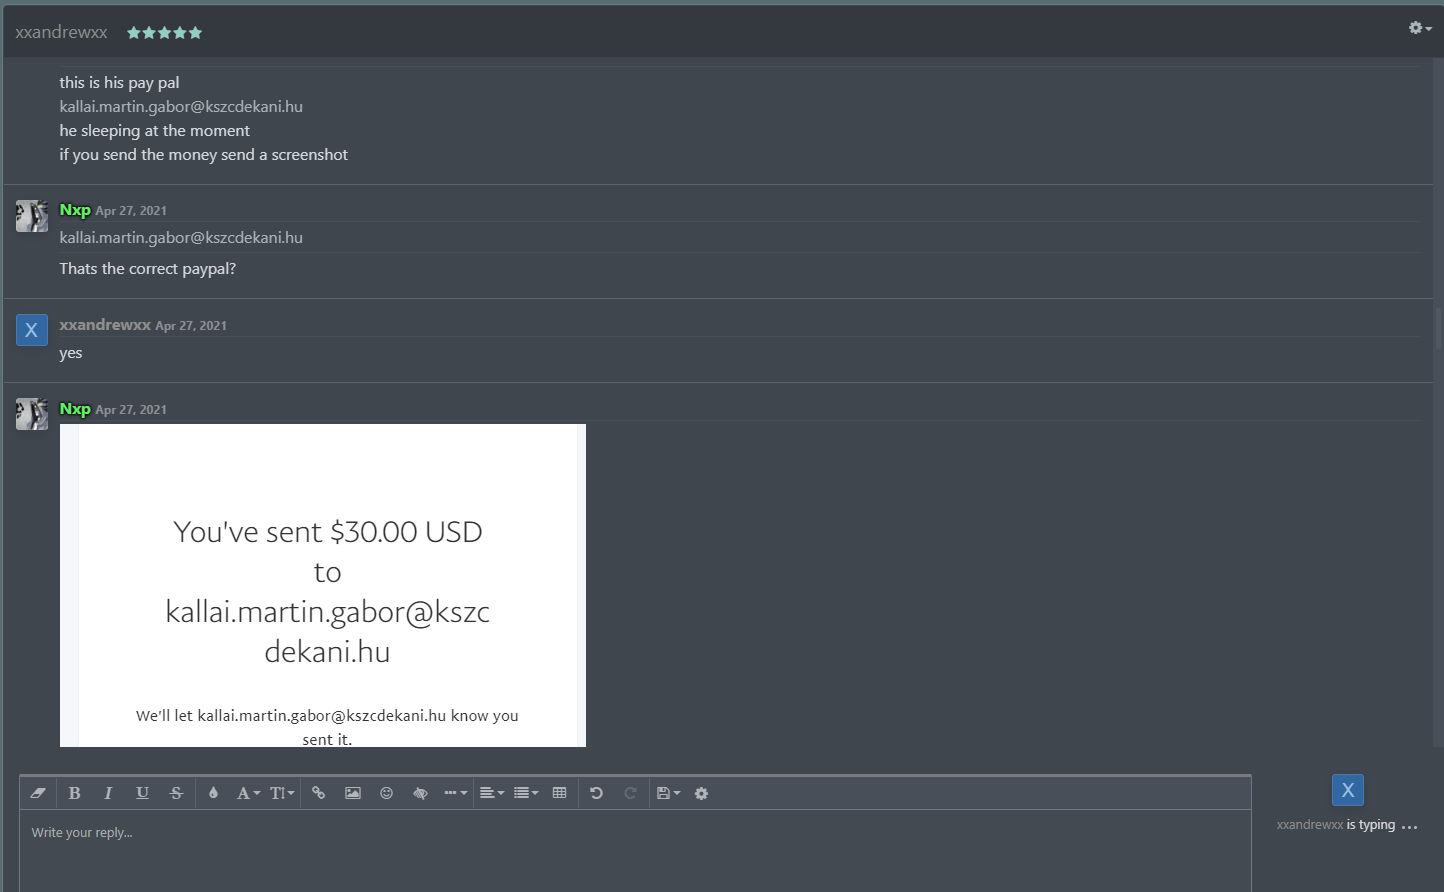Click text 'if you send the money send a screenshot'
Viewport: 1444px width, 892px height.
[x=204, y=154]
